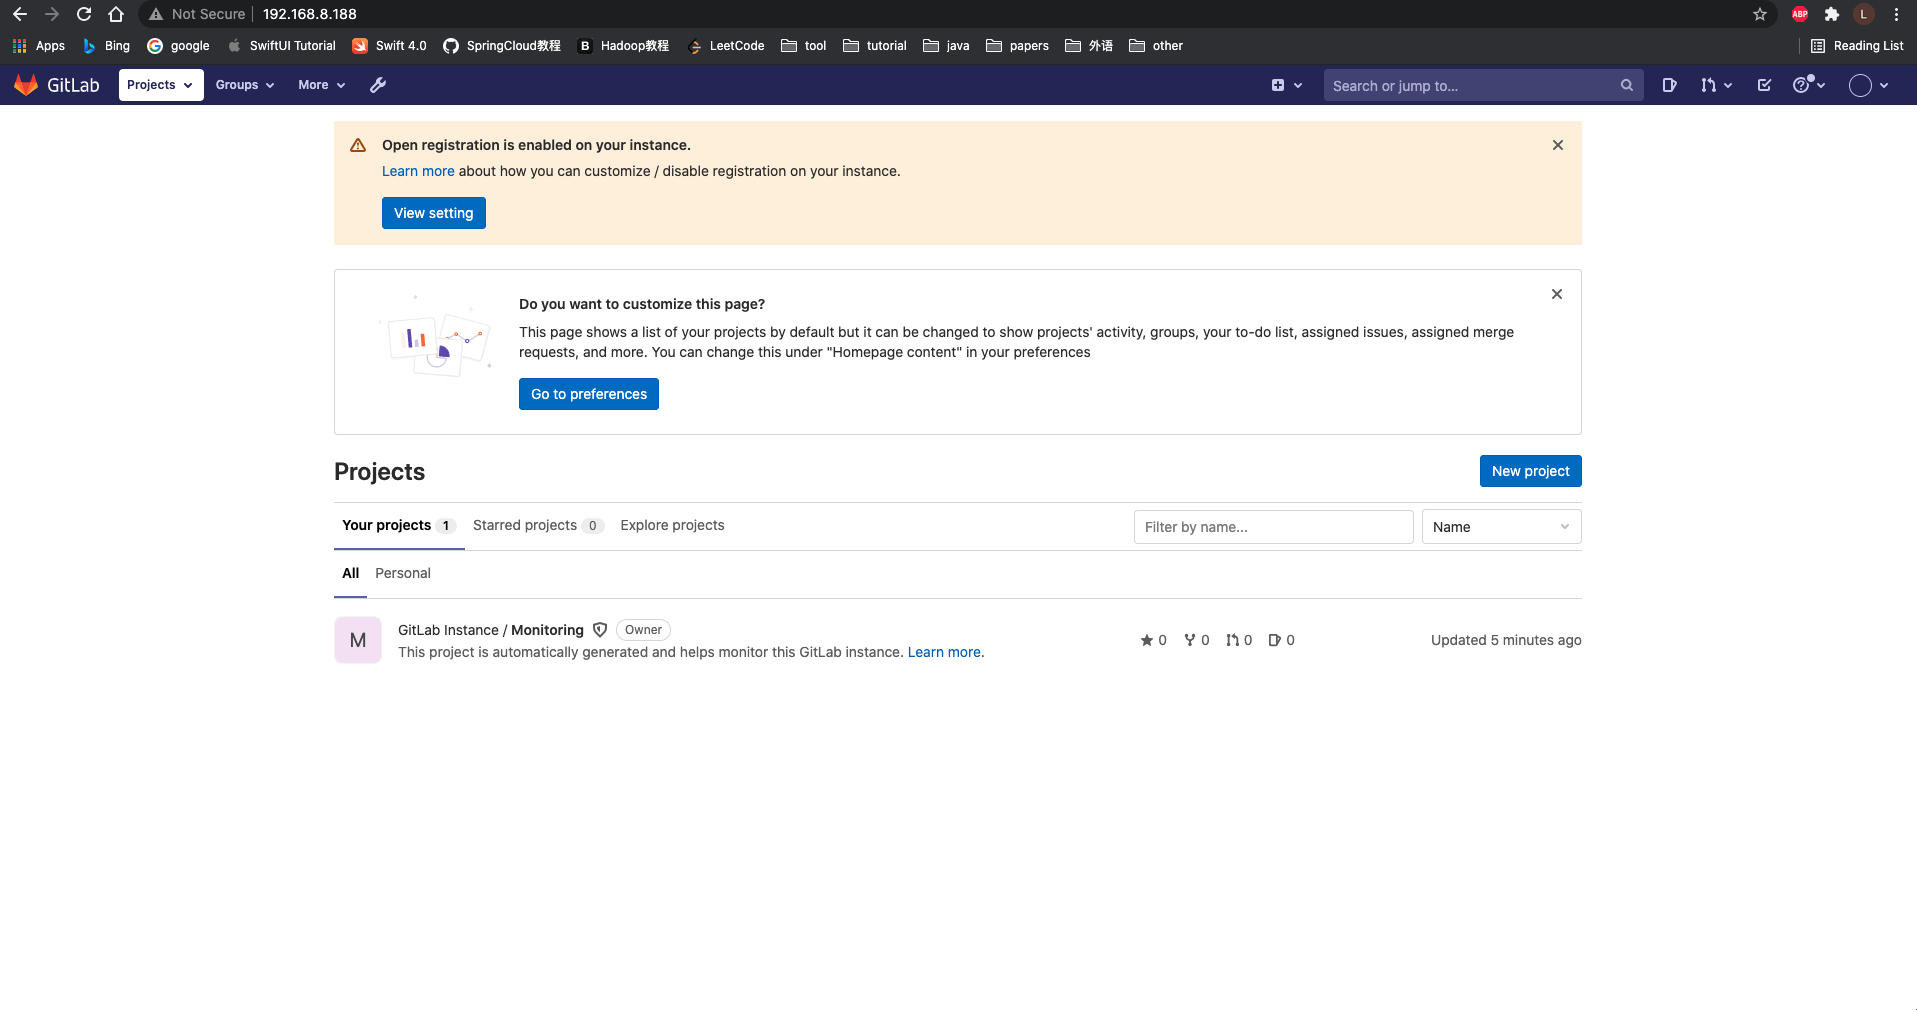
Task: Expand the Groups navbar dropdown
Action: (245, 85)
